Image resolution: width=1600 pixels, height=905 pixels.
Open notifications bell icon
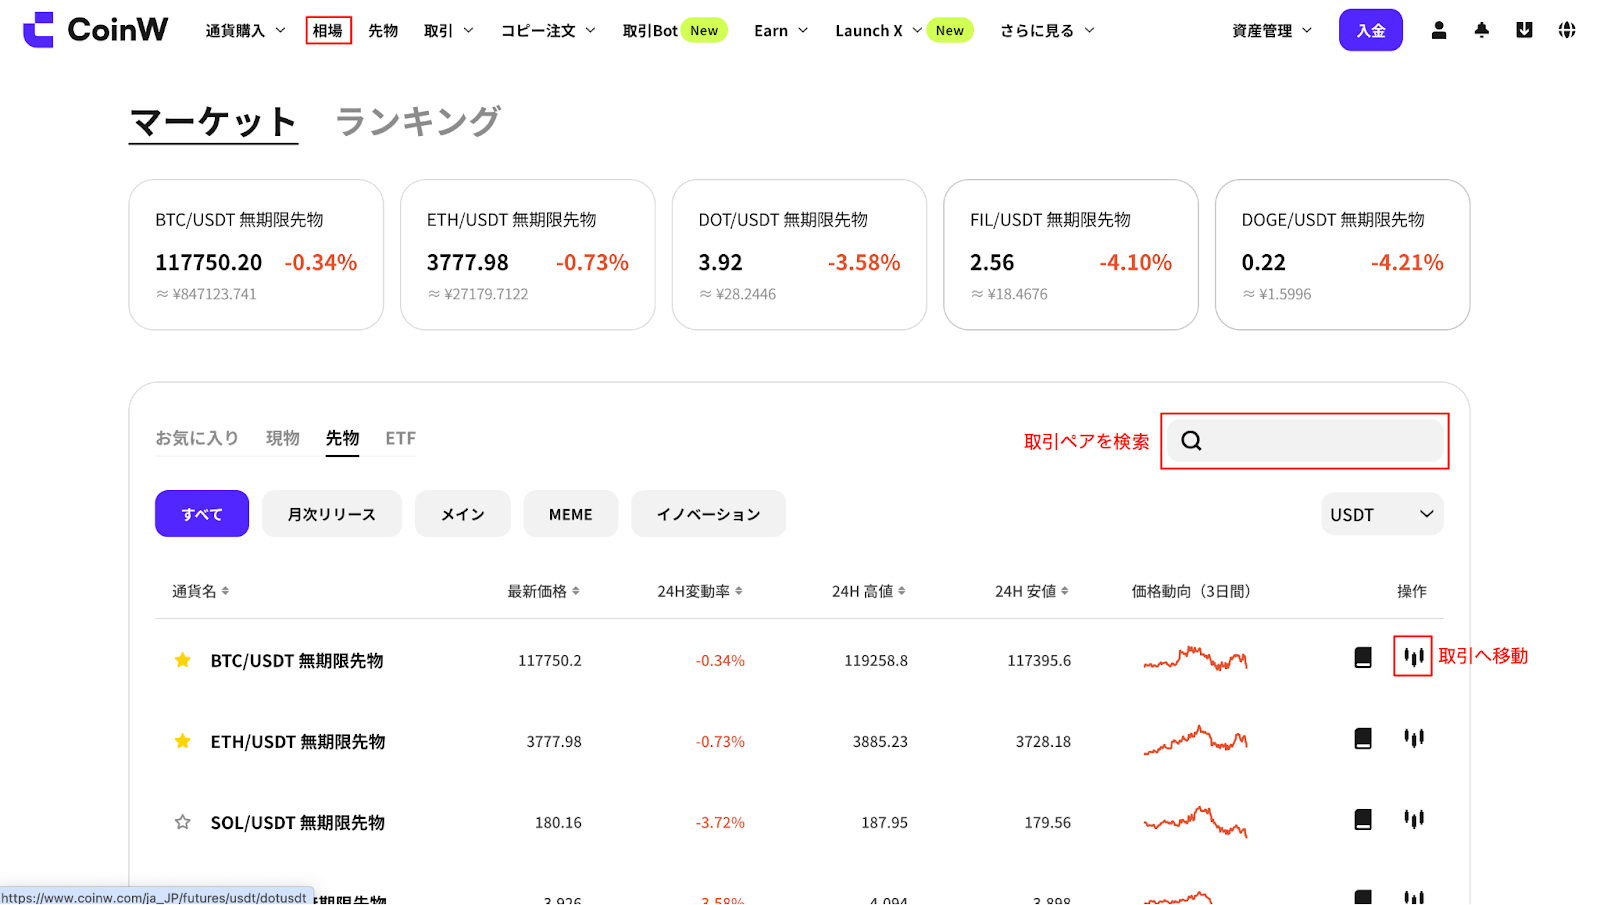1482,30
